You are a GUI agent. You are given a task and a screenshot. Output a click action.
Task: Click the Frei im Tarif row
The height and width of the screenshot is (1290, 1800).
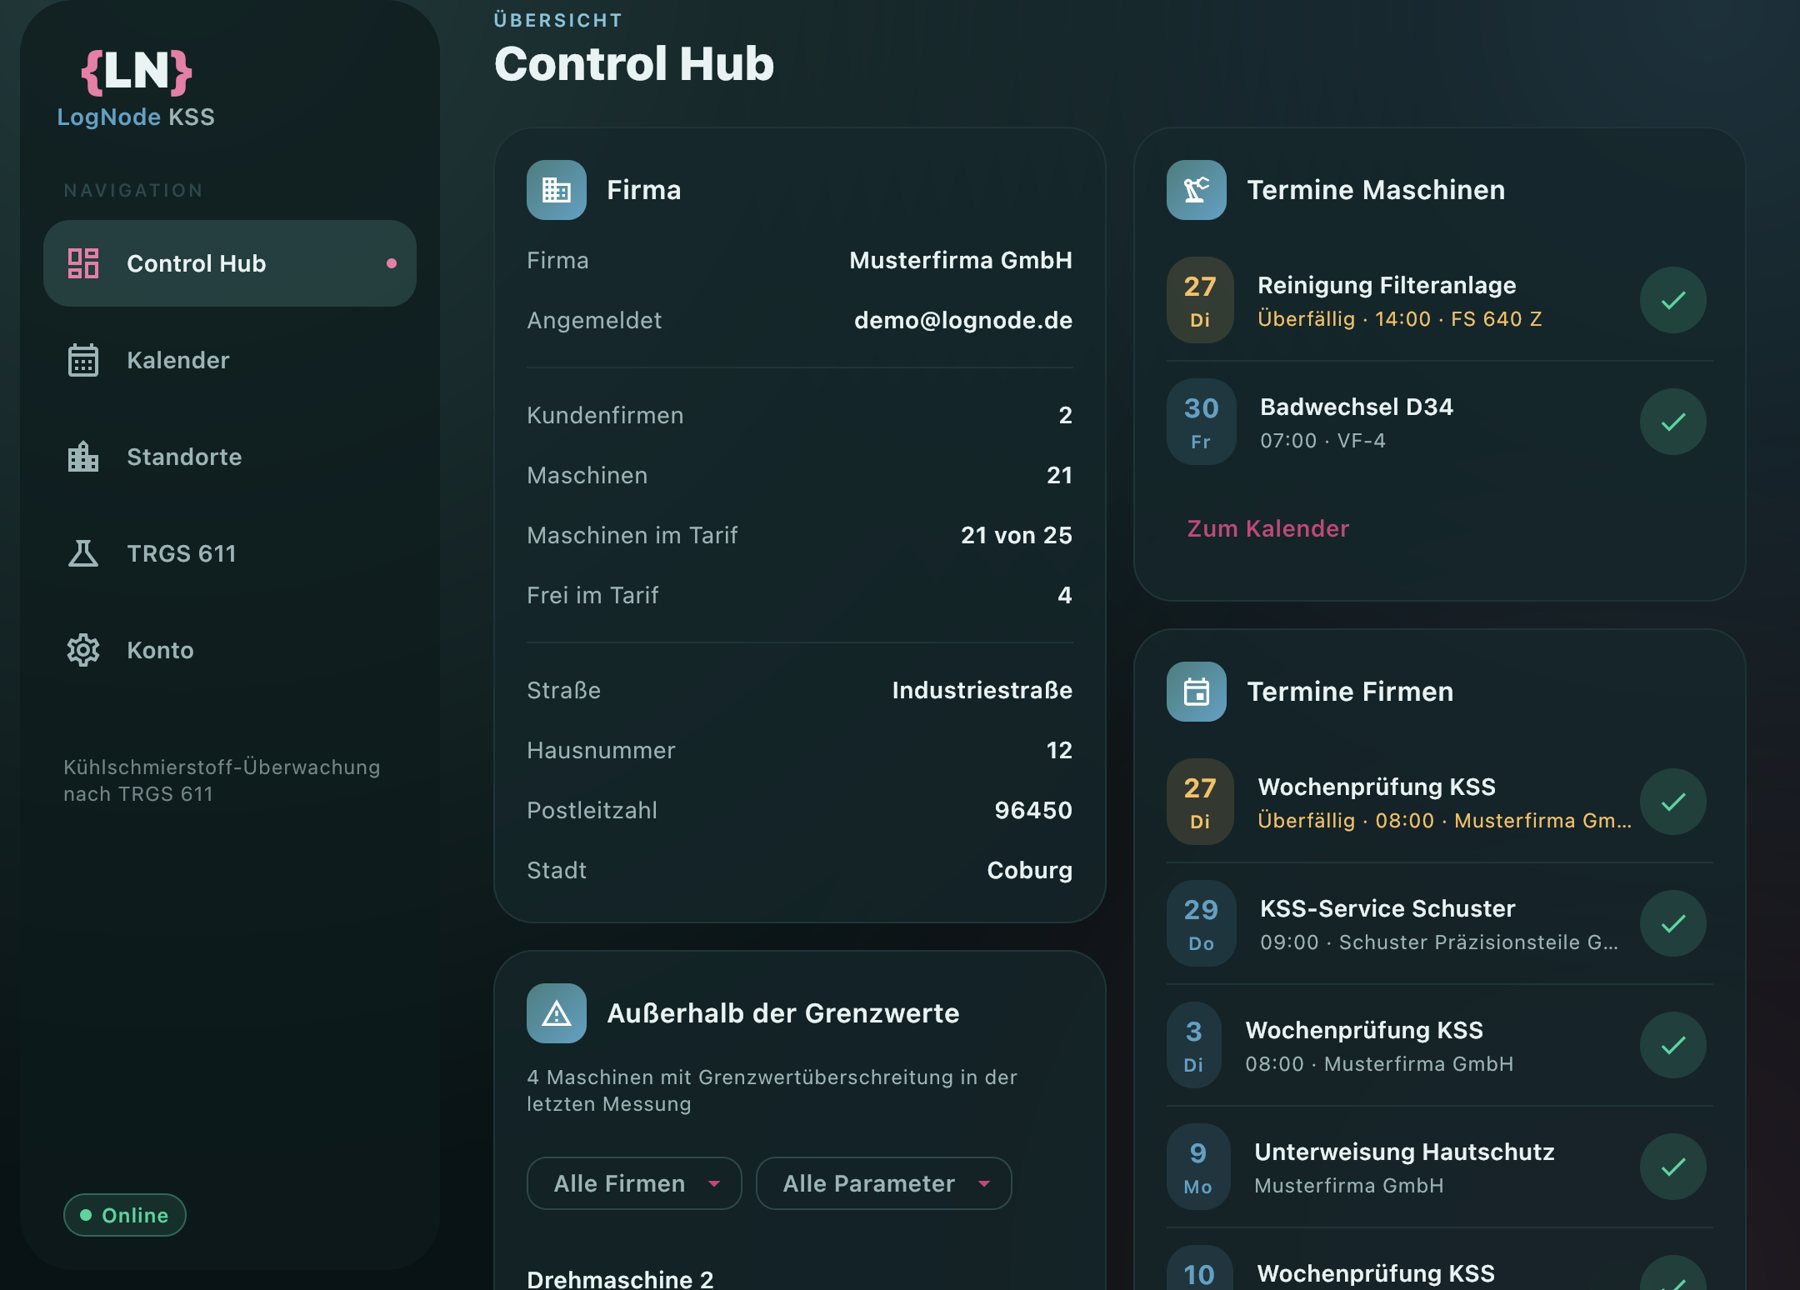pos(799,595)
